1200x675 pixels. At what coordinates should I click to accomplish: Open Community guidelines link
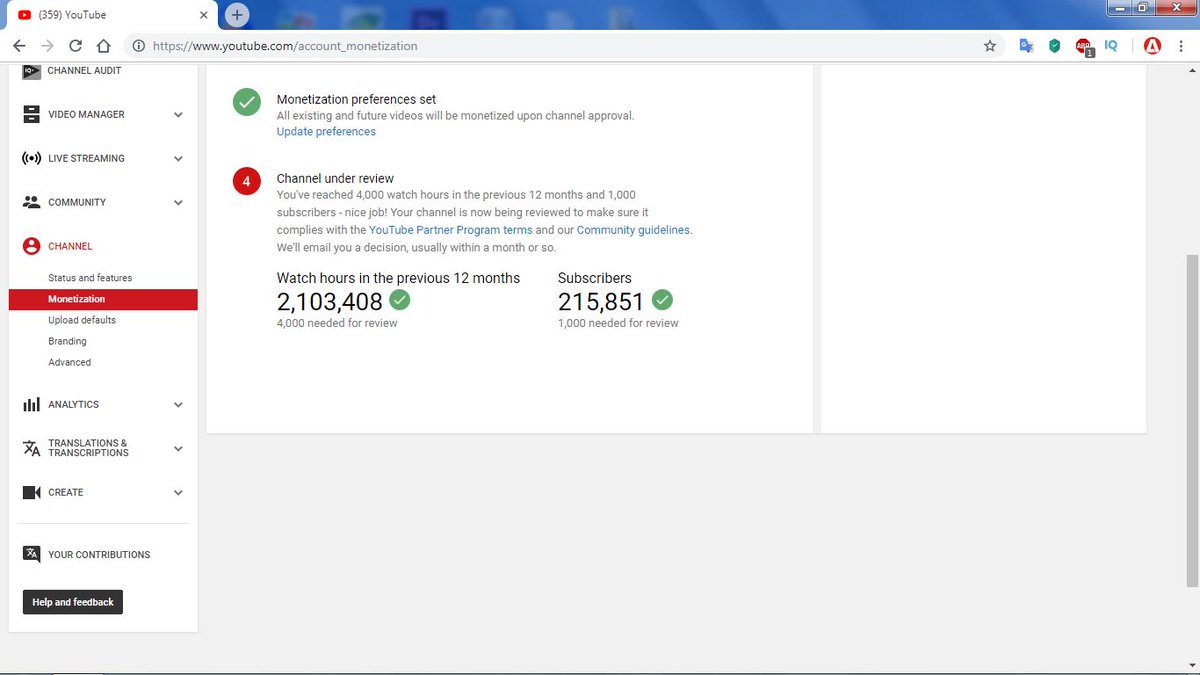634,229
